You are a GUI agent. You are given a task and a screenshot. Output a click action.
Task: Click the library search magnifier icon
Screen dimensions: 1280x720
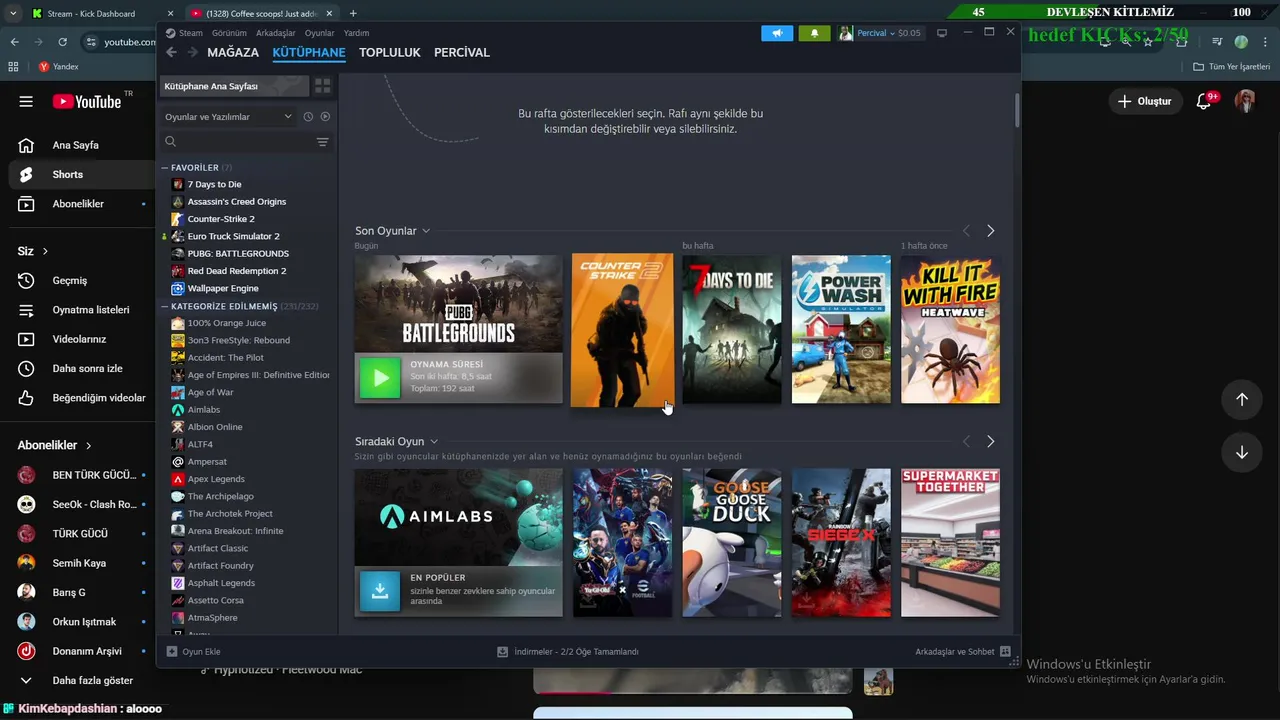pos(170,142)
